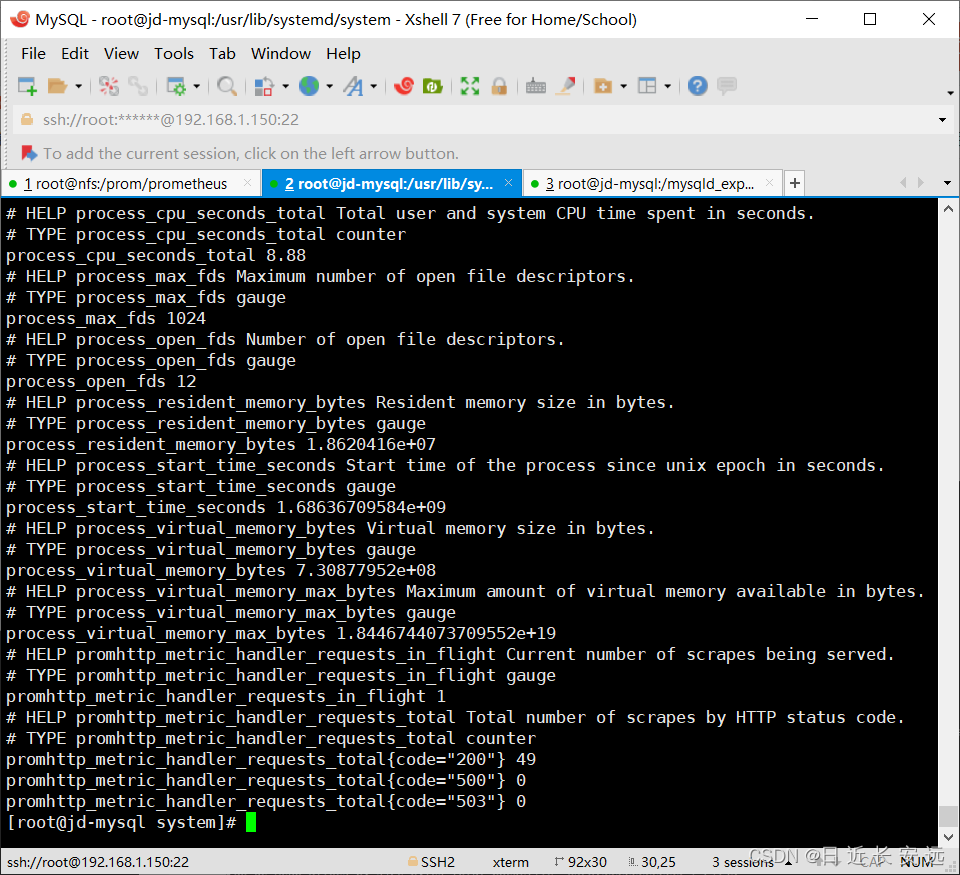
Task: Click the terminal prompt [root@jd-mysql system]#
Action: pos(121,822)
